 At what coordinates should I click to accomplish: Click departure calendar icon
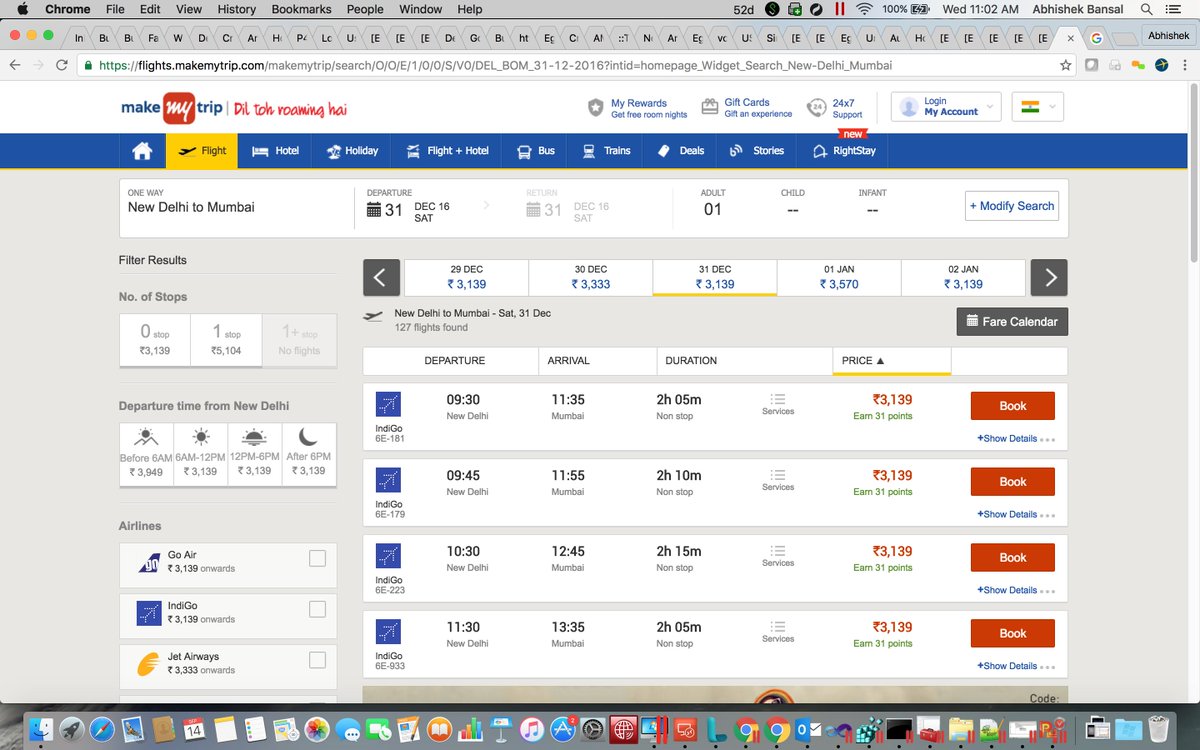[x=374, y=209]
